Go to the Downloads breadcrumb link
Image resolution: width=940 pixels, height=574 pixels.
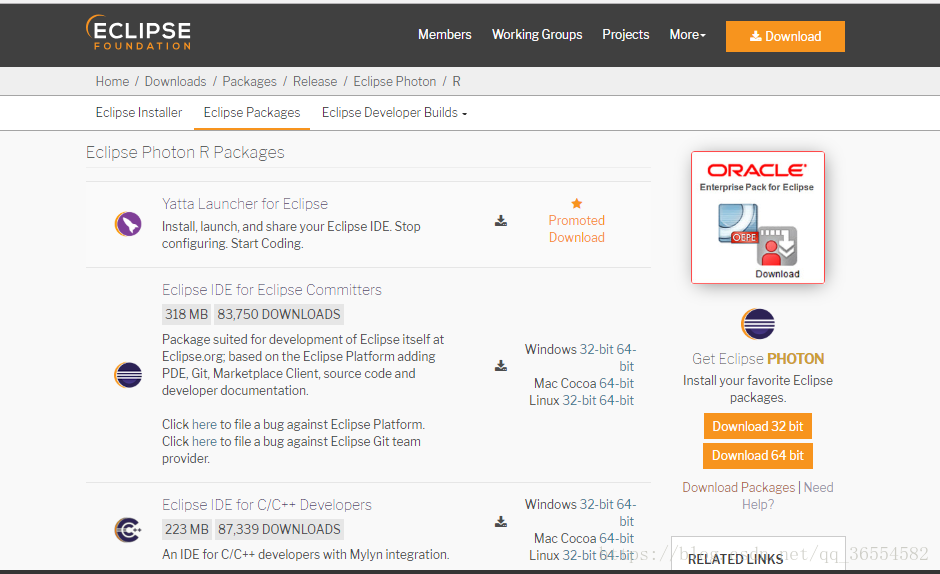pyautogui.click(x=175, y=82)
